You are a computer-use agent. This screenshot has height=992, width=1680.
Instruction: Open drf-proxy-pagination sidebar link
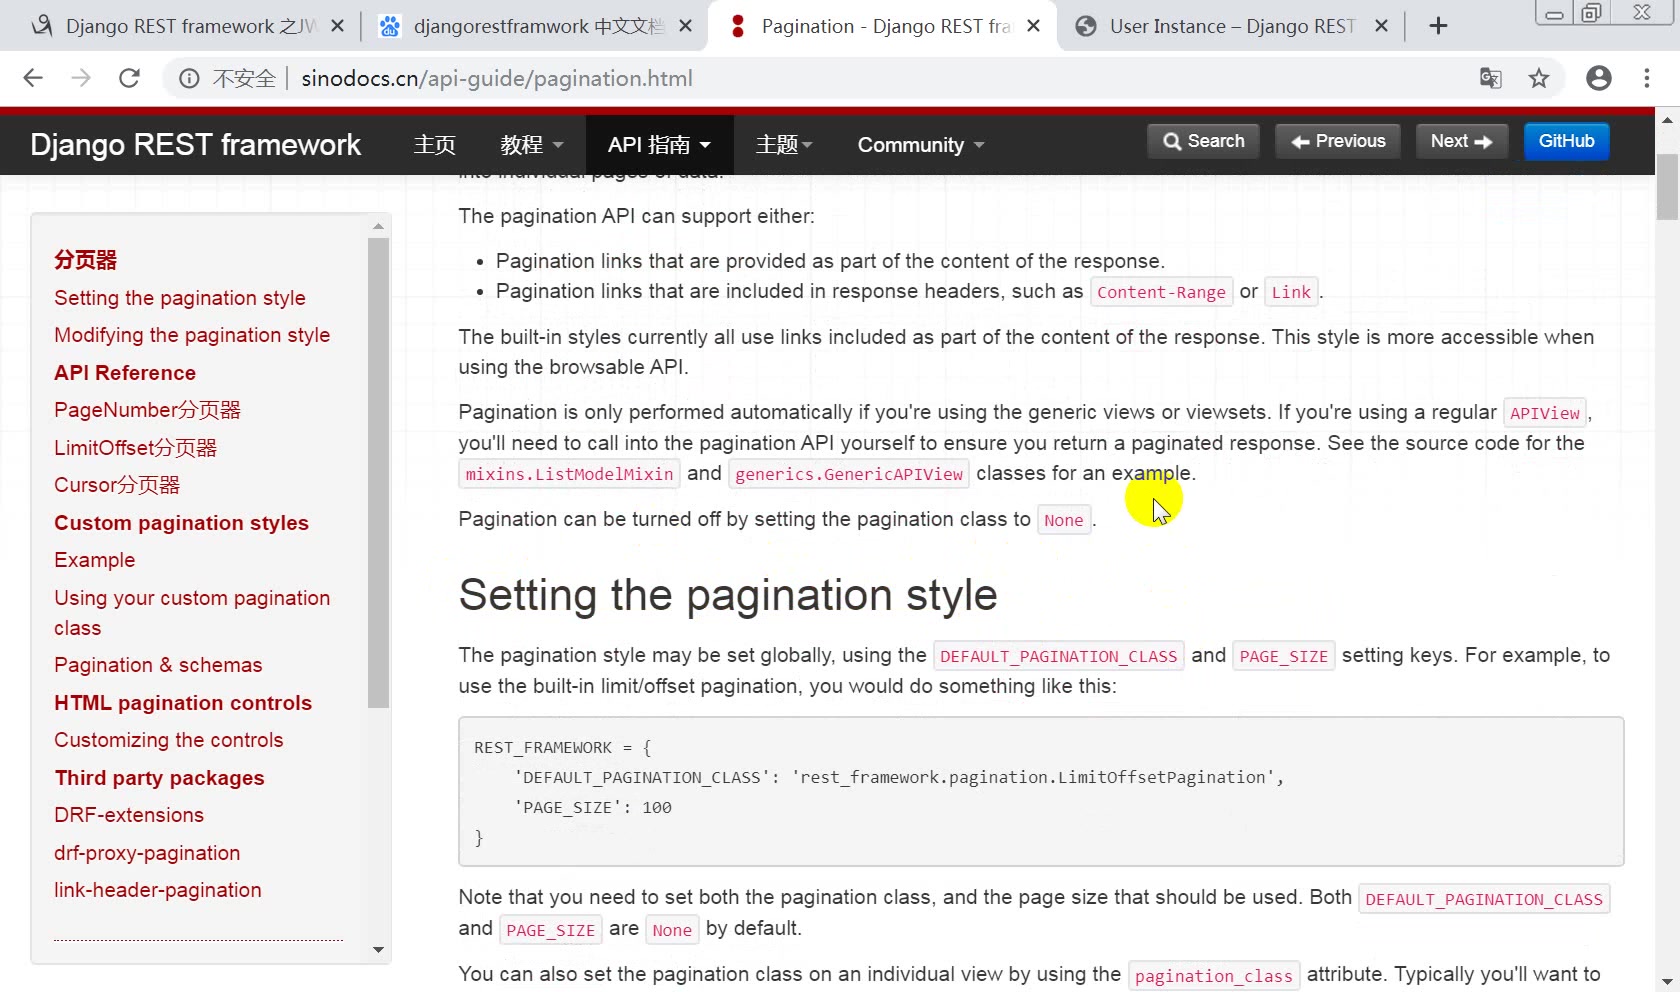[x=147, y=853]
